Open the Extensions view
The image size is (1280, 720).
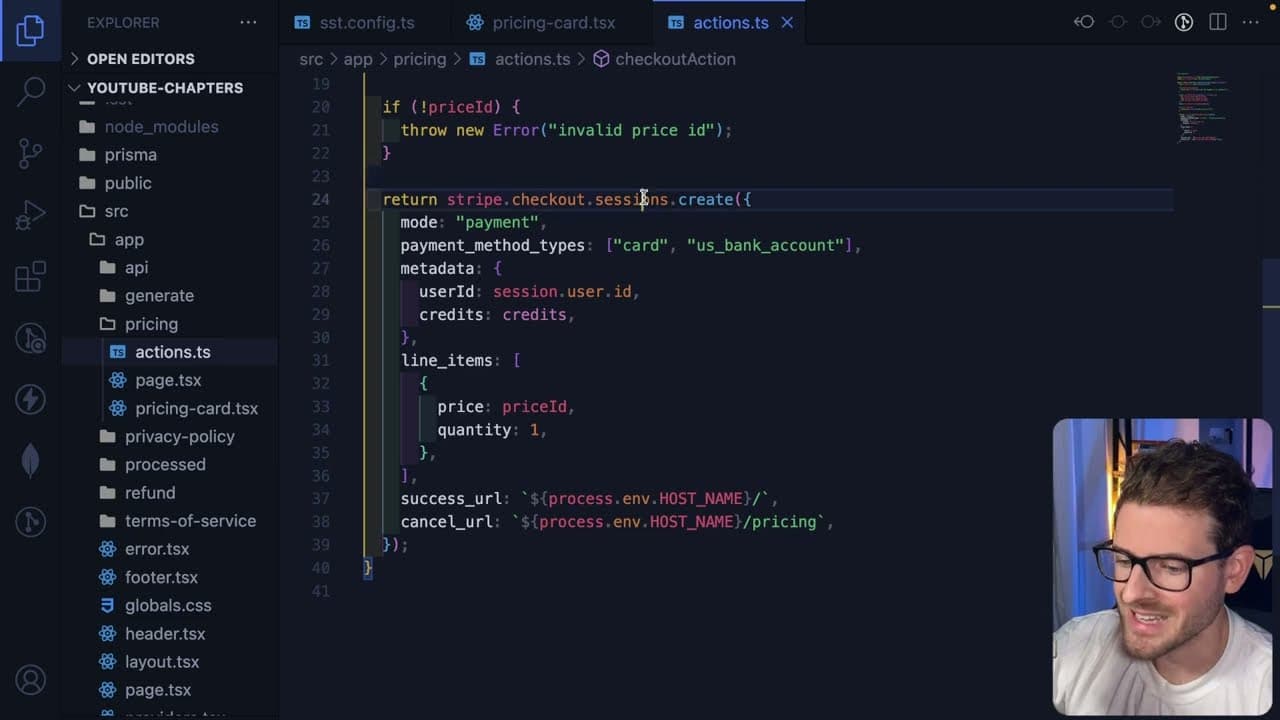(x=30, y=276)
